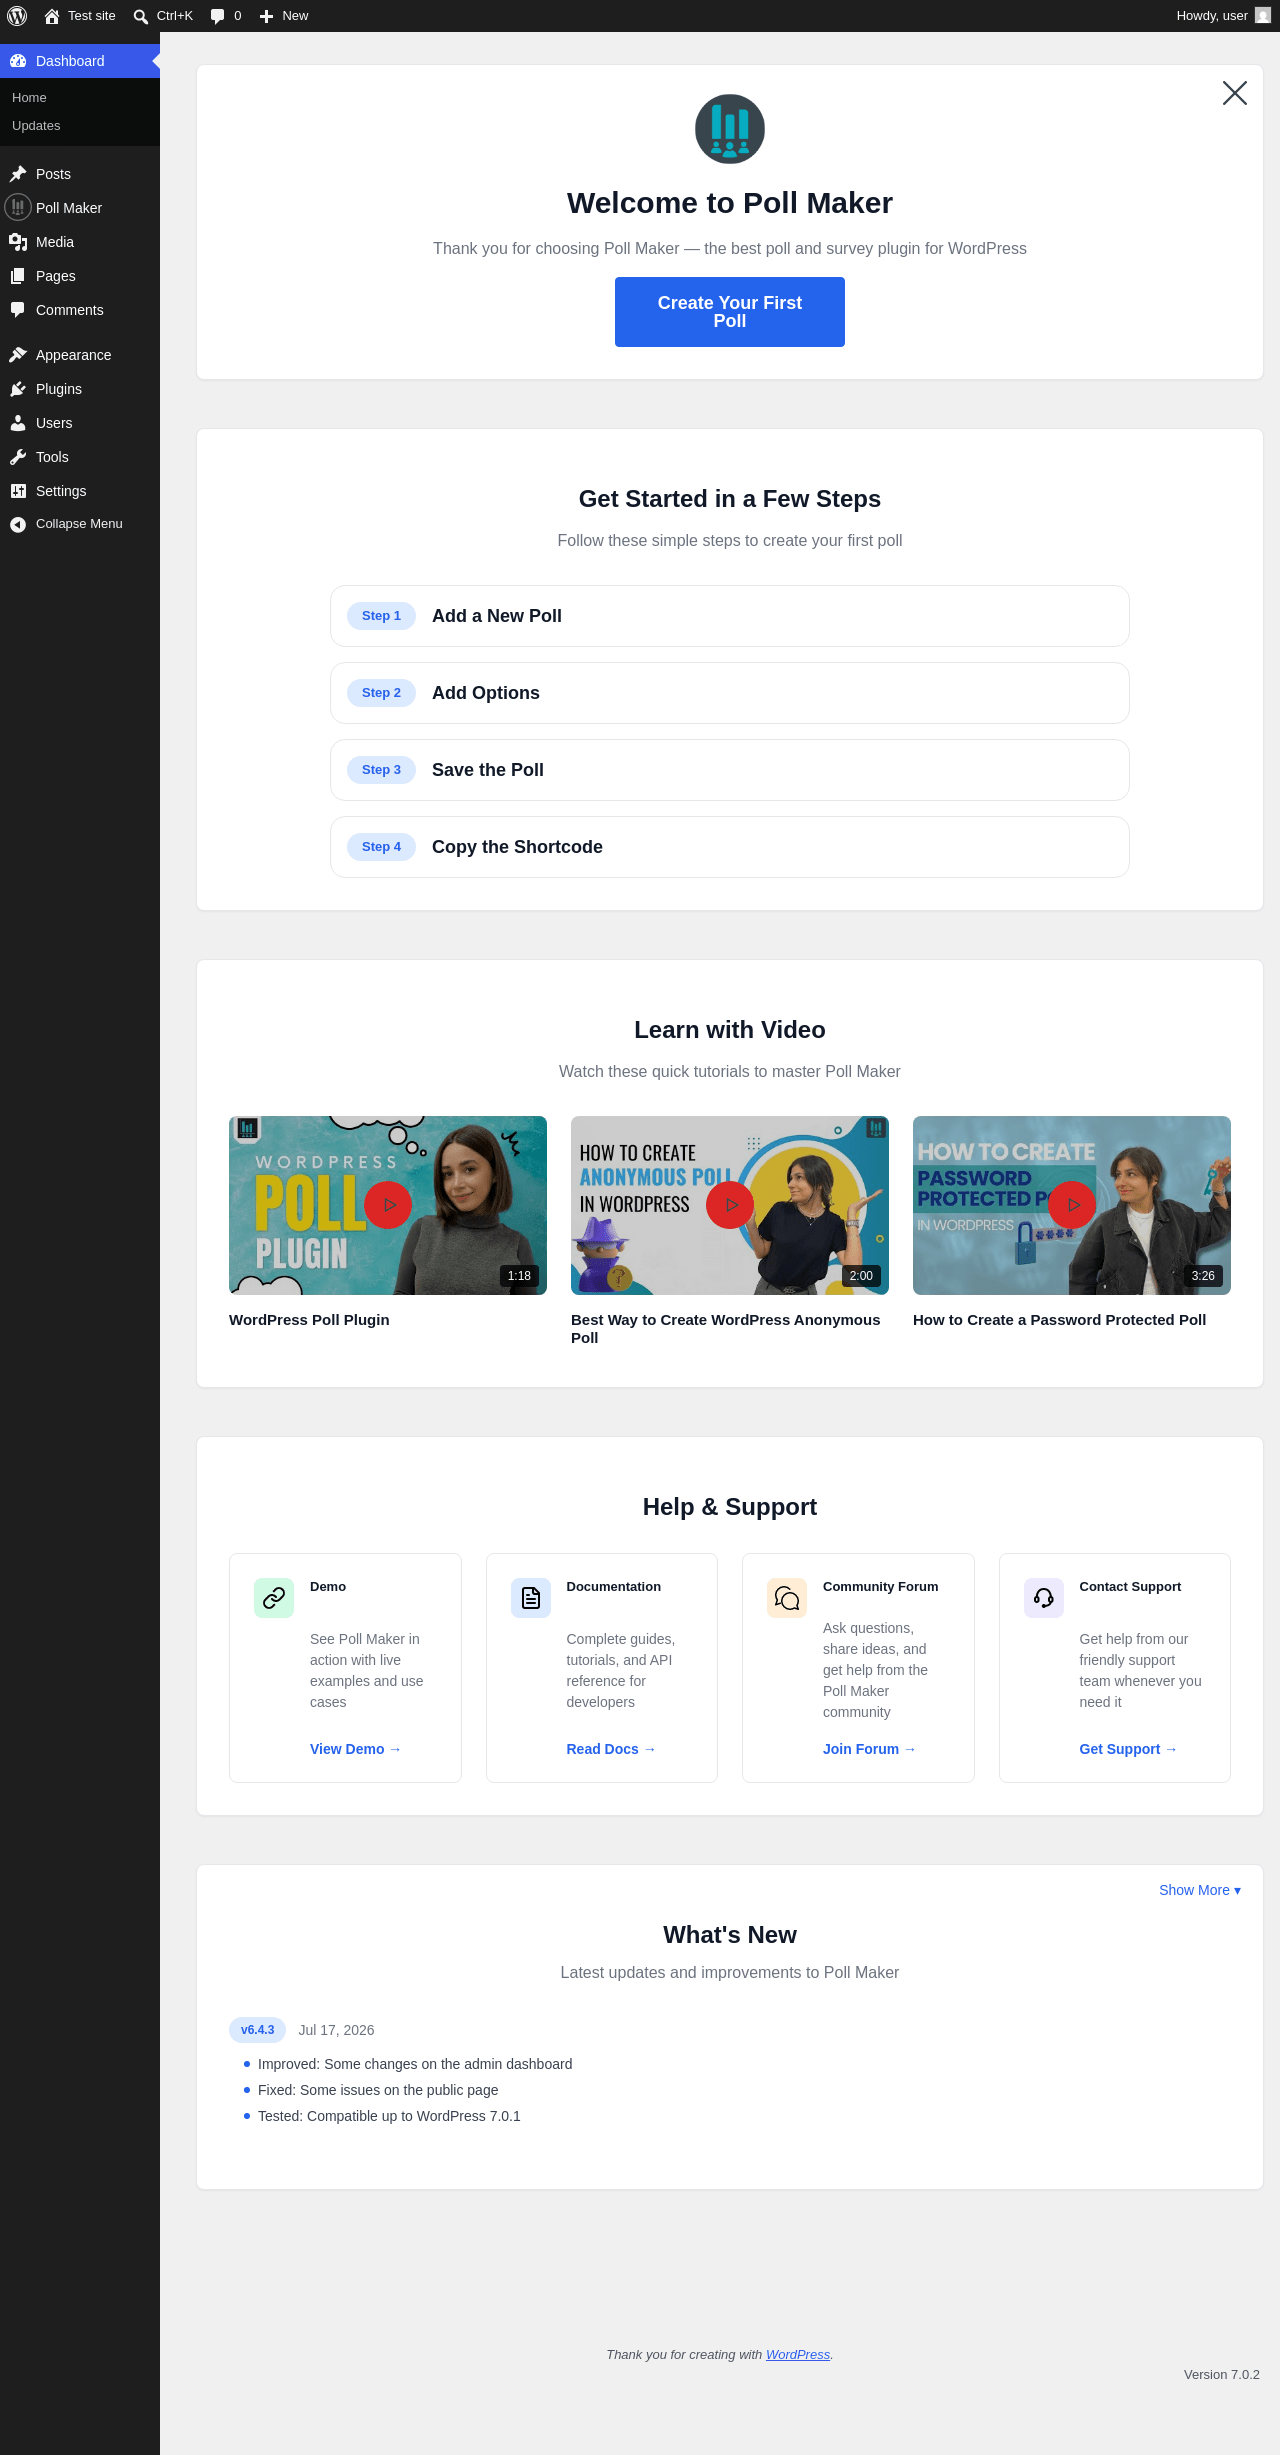Open the Settings menu label
The image size is (1280, 2455).
pos(61,491)
